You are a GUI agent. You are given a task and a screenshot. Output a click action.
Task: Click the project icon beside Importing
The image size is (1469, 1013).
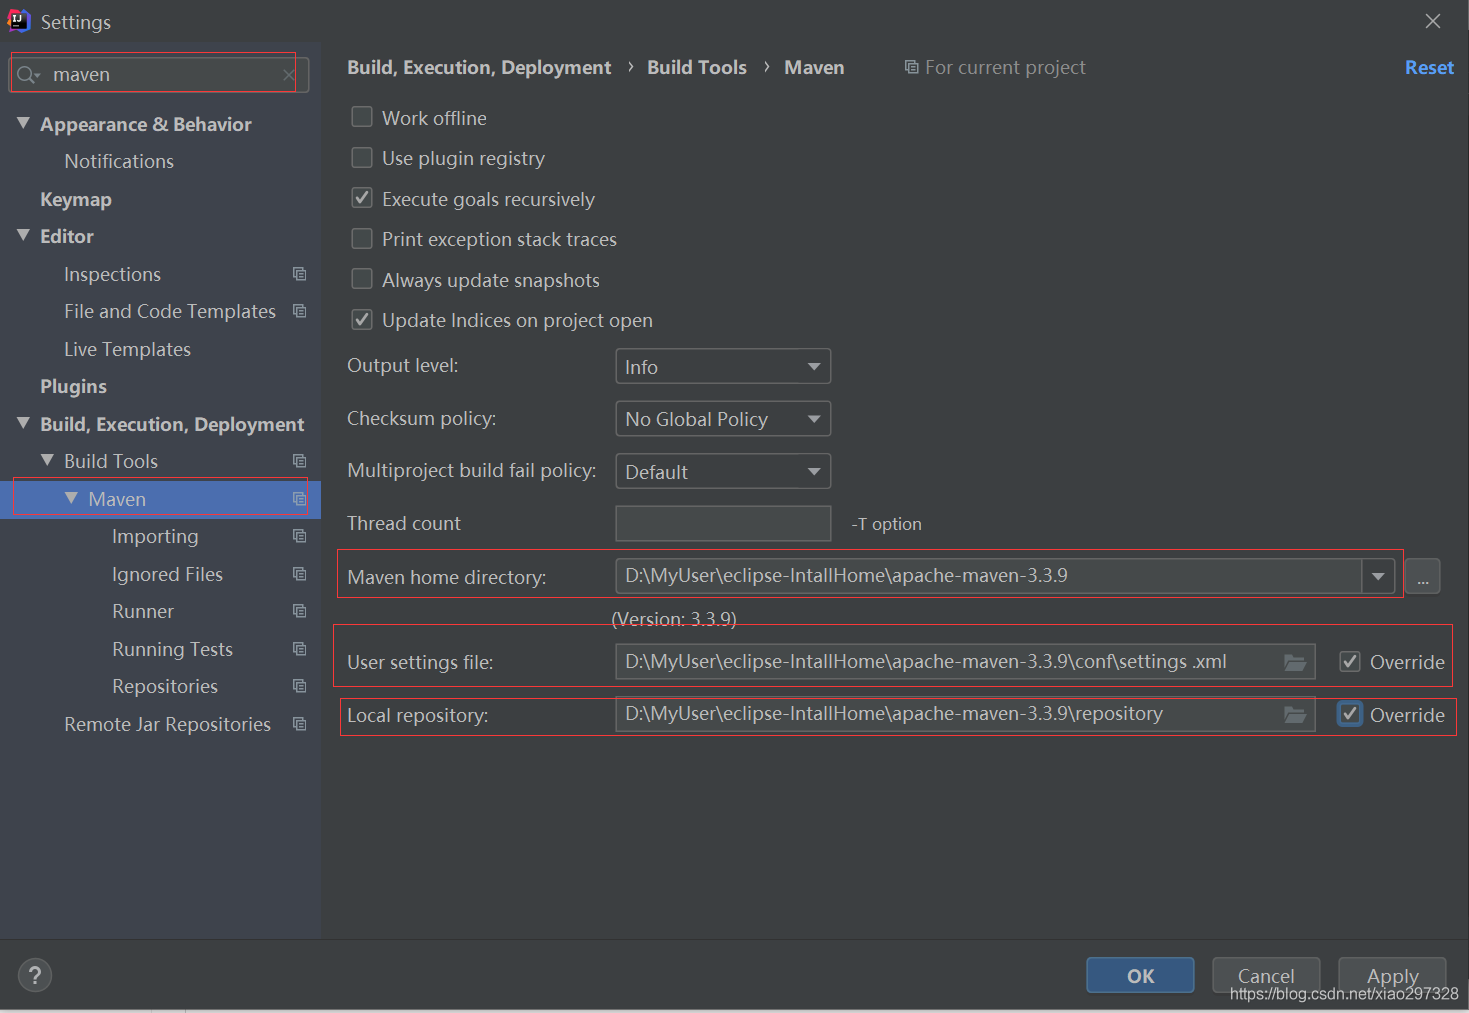(299, 536)
